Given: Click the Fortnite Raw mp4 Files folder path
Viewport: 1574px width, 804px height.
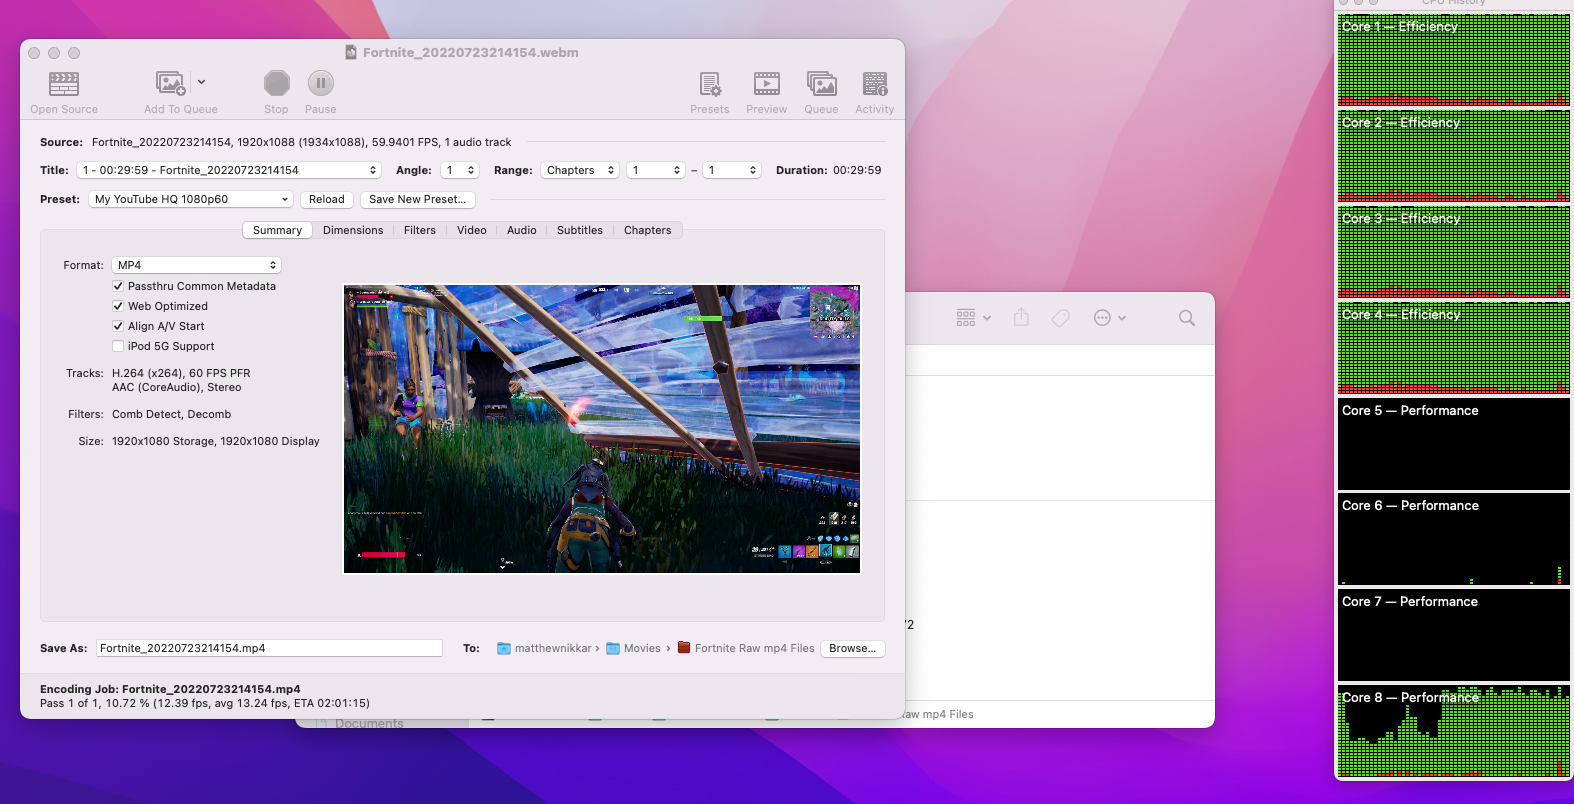Looking at the screenshot, I should [x=746, y=648].
